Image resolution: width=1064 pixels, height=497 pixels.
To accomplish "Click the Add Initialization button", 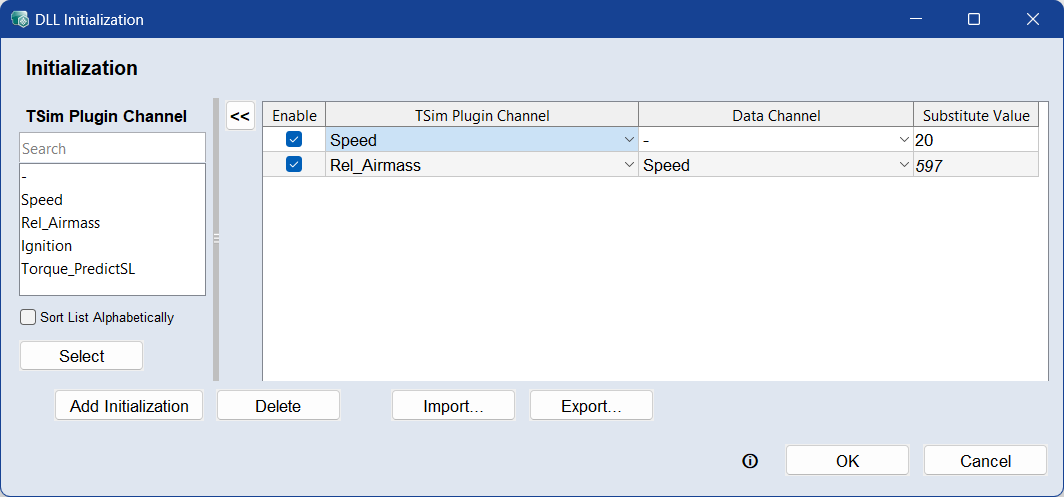I will click(129, 406).
